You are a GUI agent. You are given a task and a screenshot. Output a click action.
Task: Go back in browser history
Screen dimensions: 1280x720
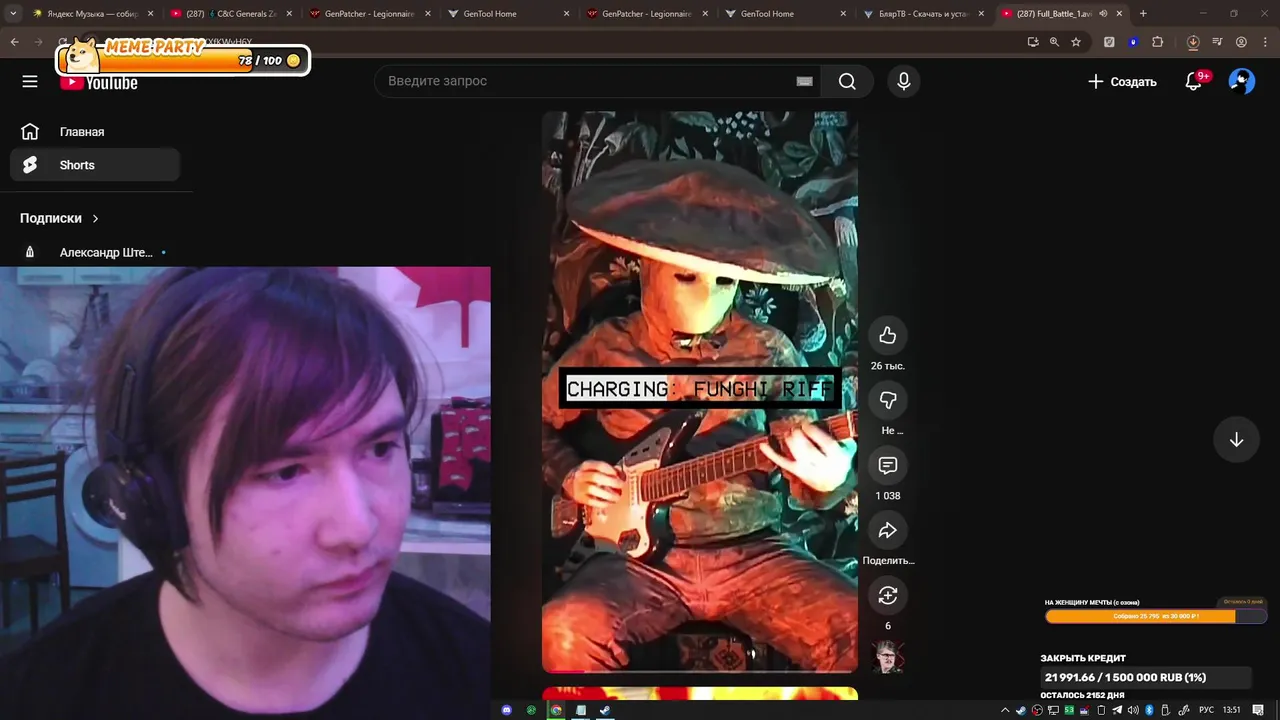(15, 42)
